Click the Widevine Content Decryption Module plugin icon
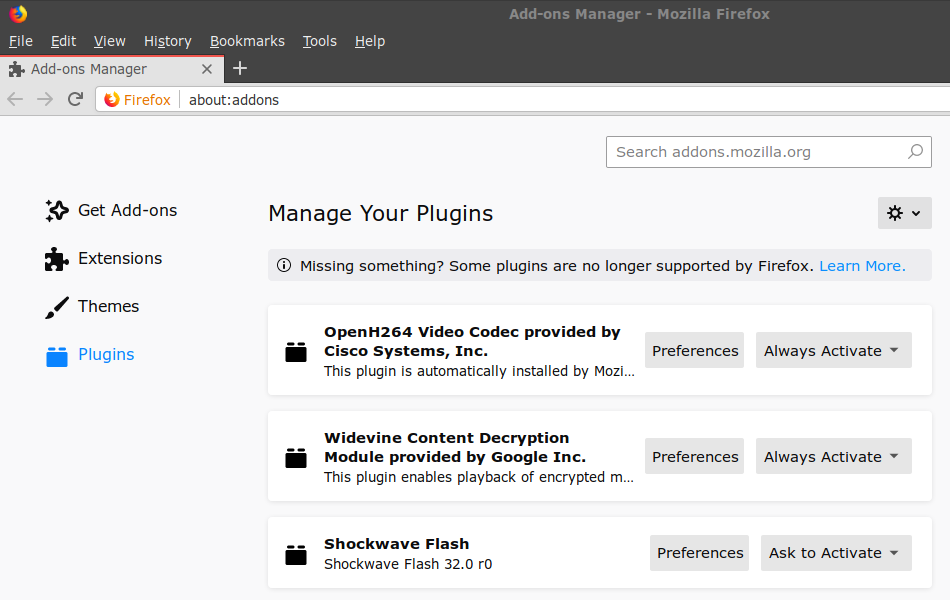950x600 pixels. [x=296, y=458]
